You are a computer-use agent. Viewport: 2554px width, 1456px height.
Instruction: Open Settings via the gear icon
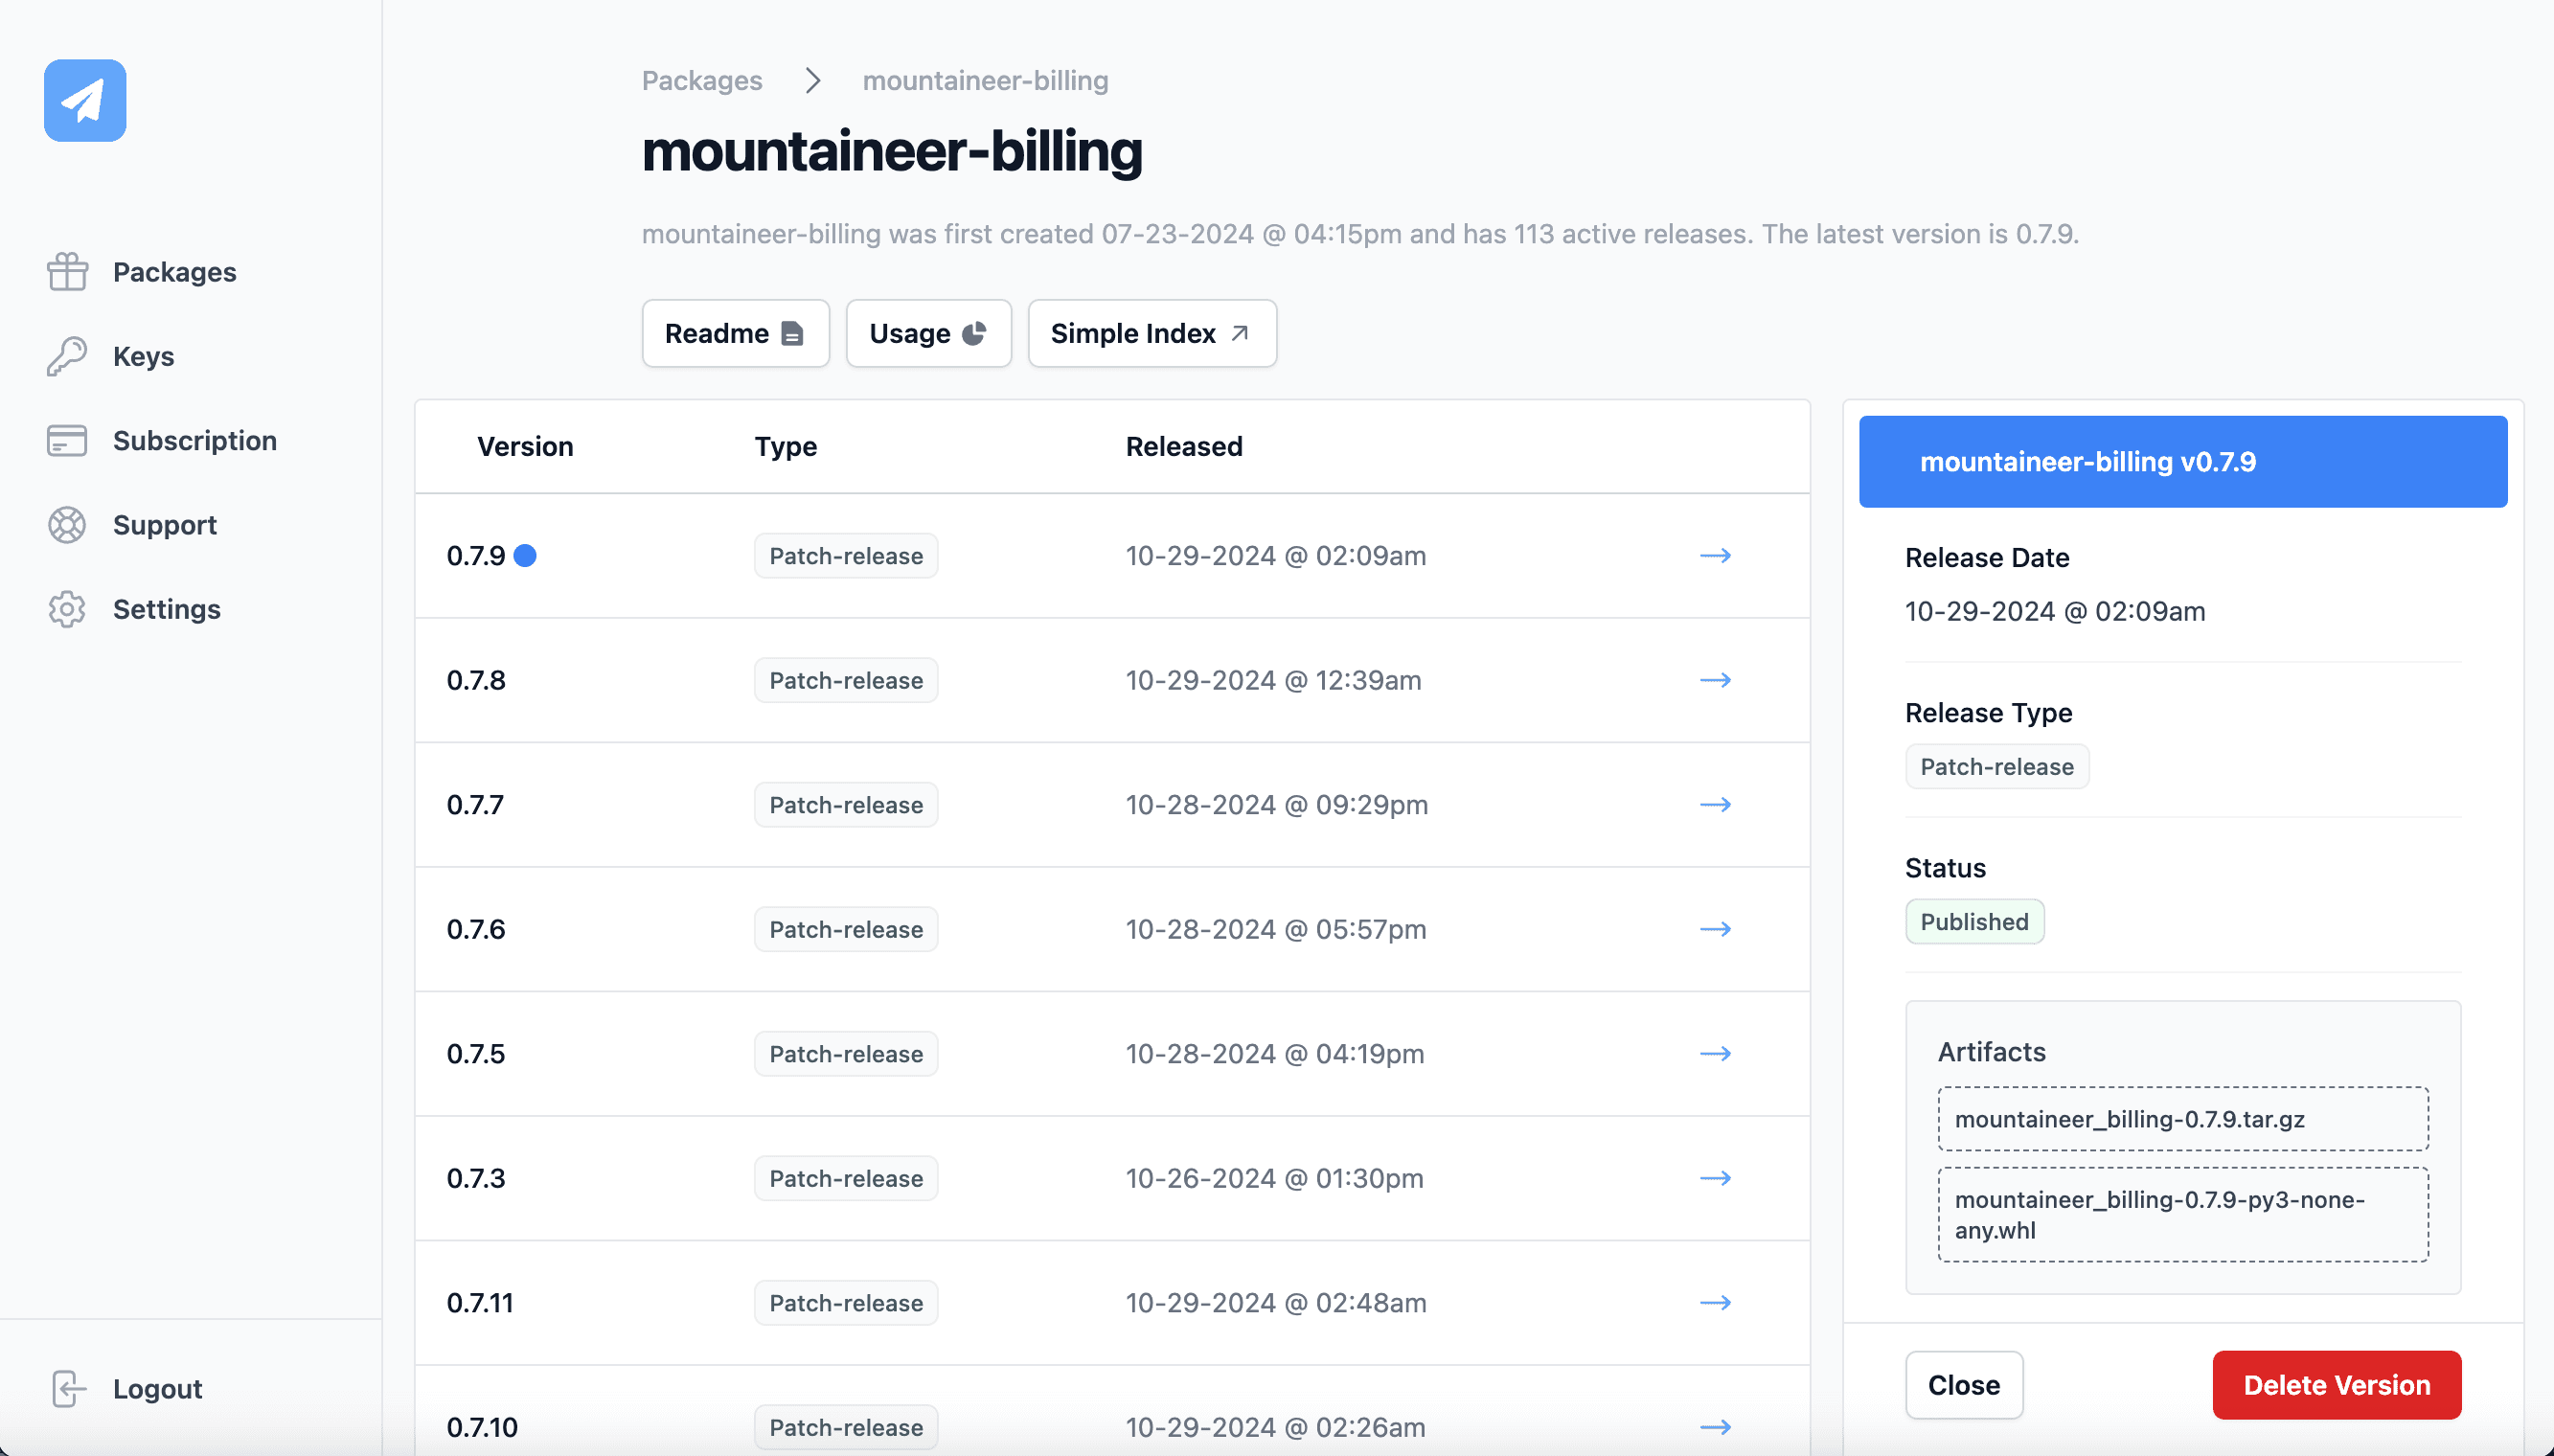tap(67, 609)
